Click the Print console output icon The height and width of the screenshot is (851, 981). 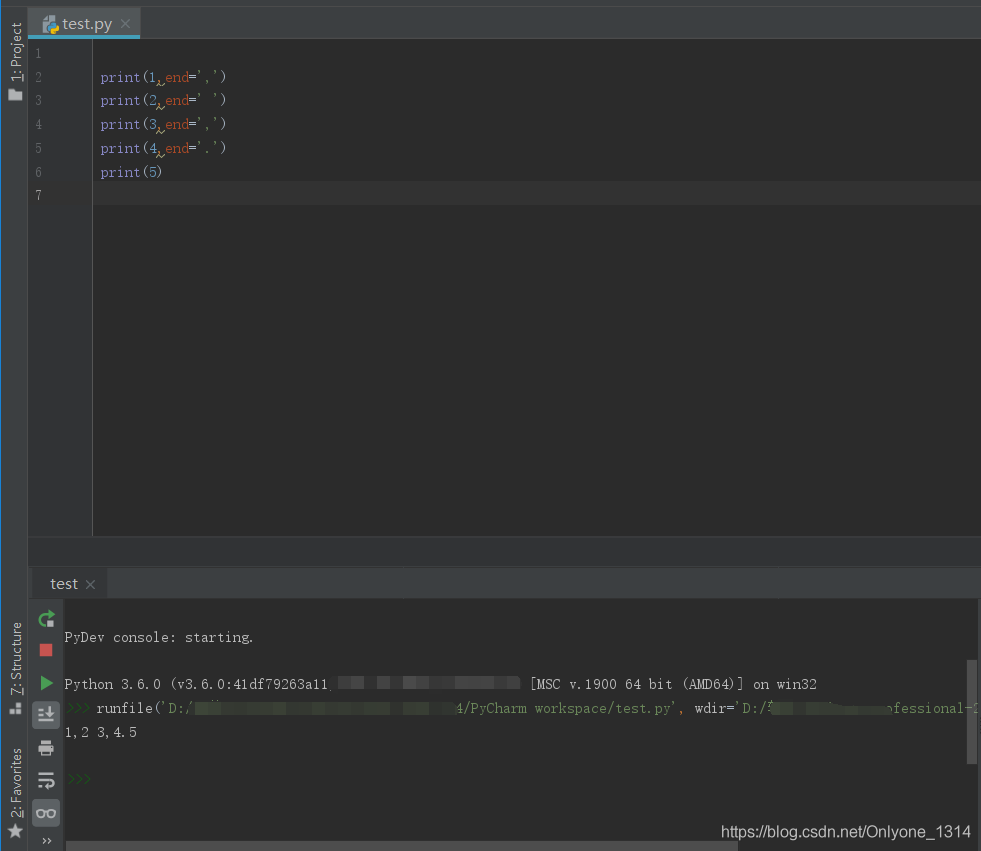coord(46,748)
